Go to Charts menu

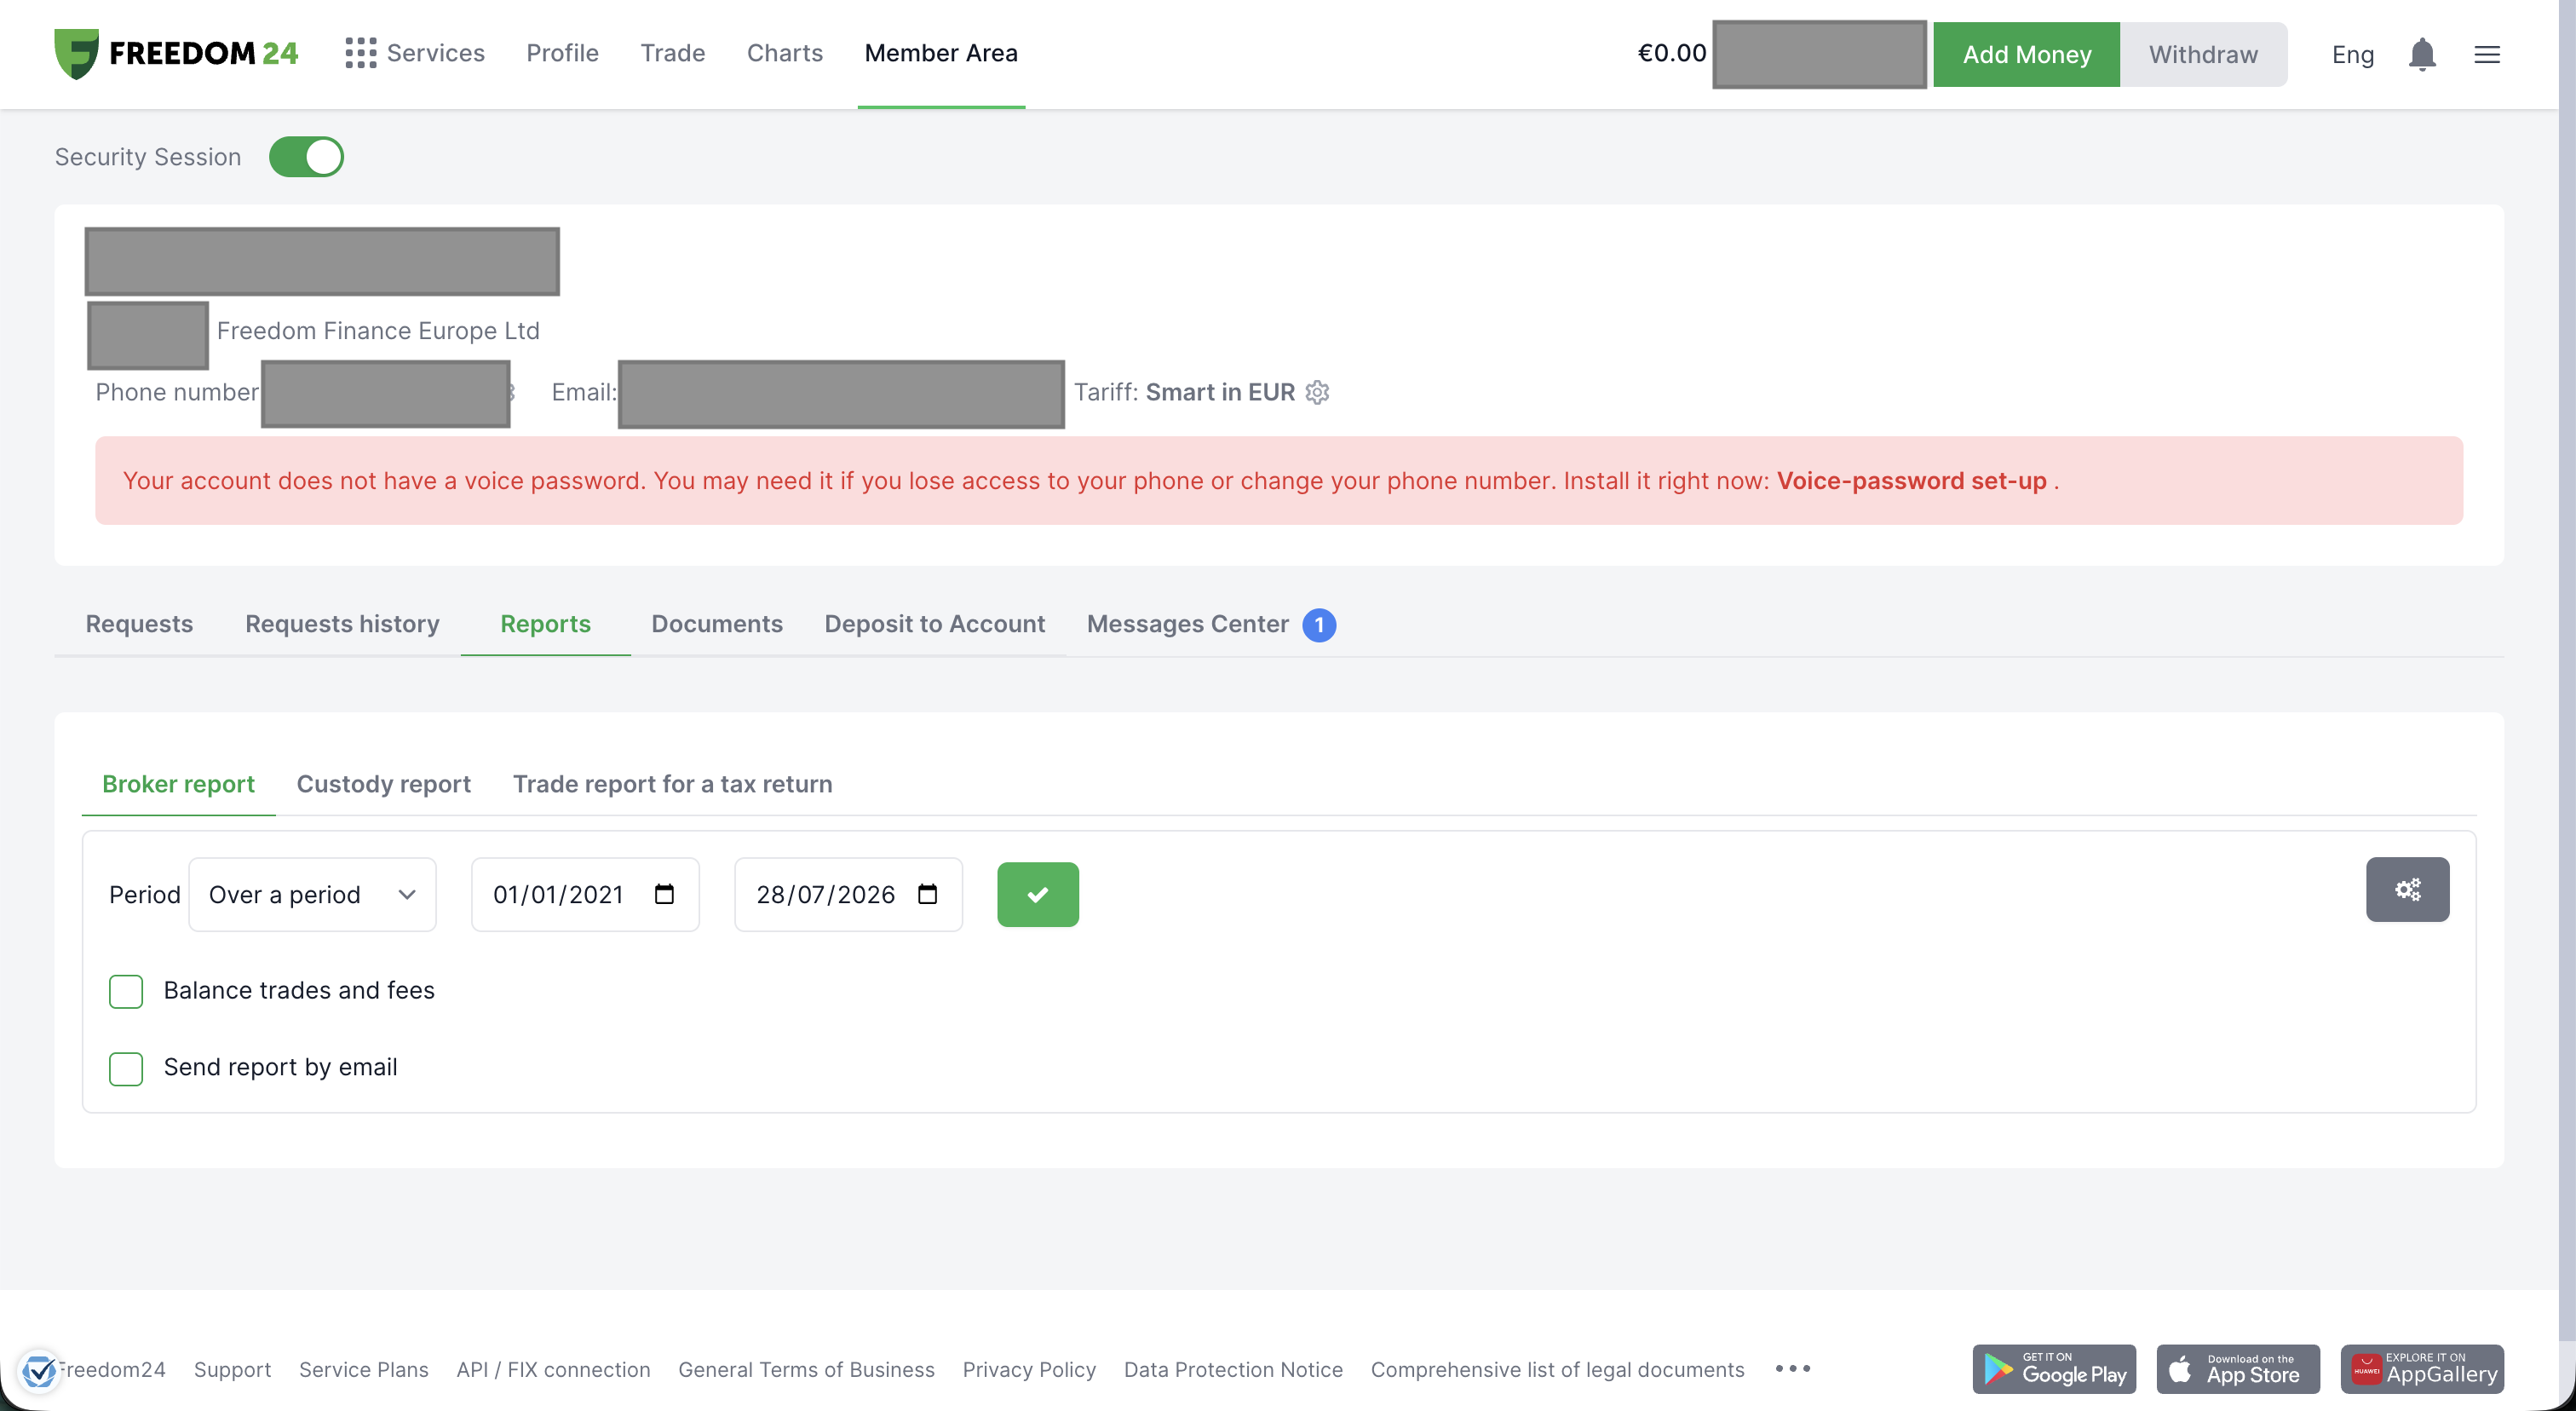click(x=784, y=53)
